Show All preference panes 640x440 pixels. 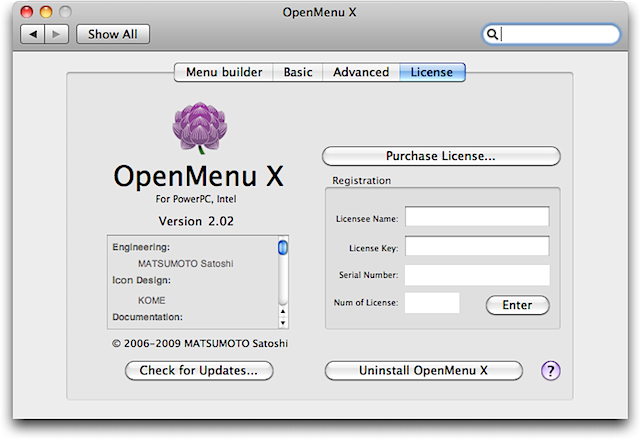(x=113, y=34)
